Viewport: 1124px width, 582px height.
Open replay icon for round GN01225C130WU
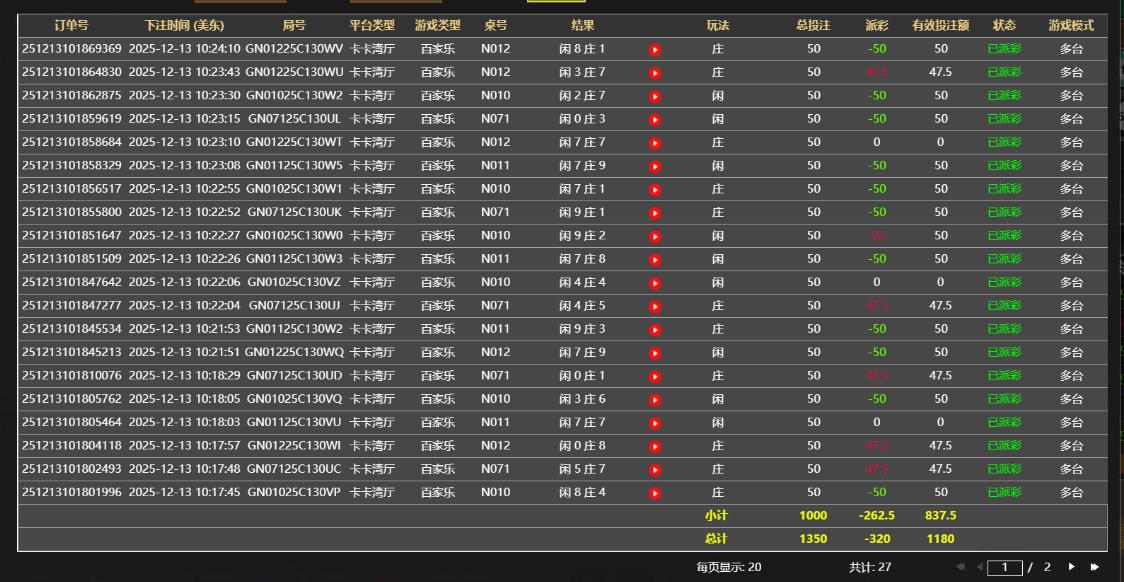click(x=655, y=73)
